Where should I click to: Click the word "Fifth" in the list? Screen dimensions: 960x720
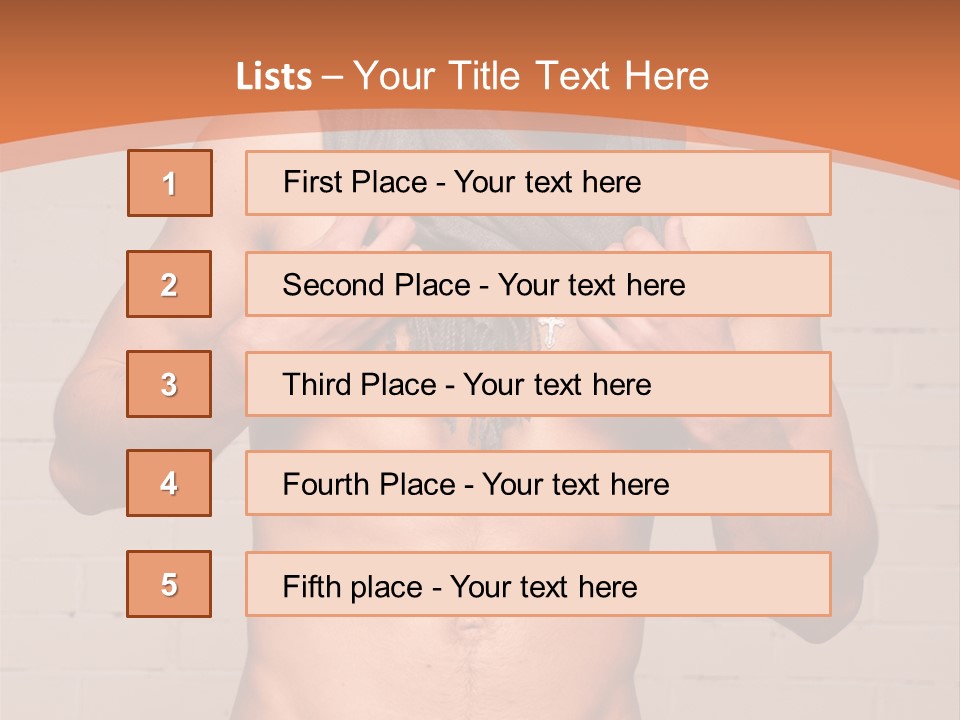point(311,586)
